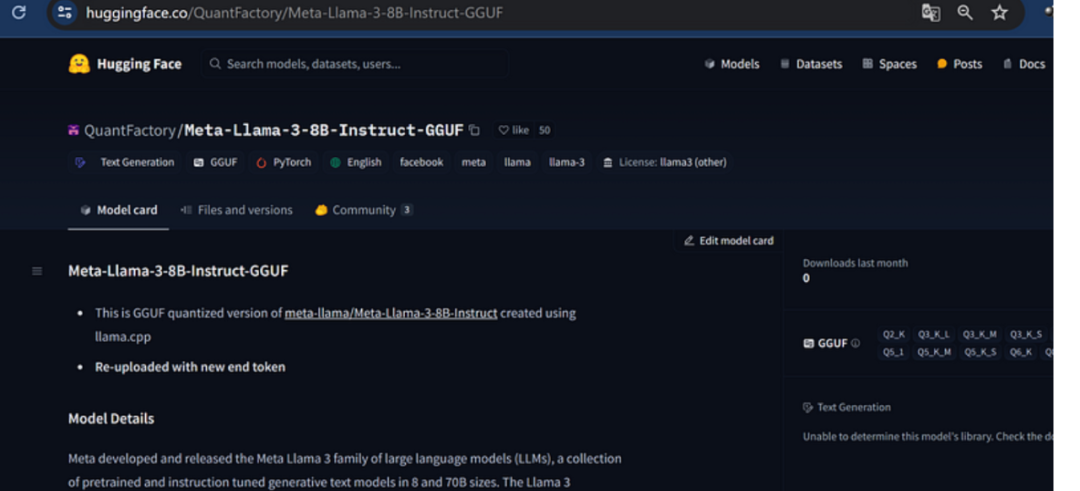Image resolution: width=1080 pixels, height=491 pixels.
Task: Click the yellow Posts icon
Action: [942, 64]
